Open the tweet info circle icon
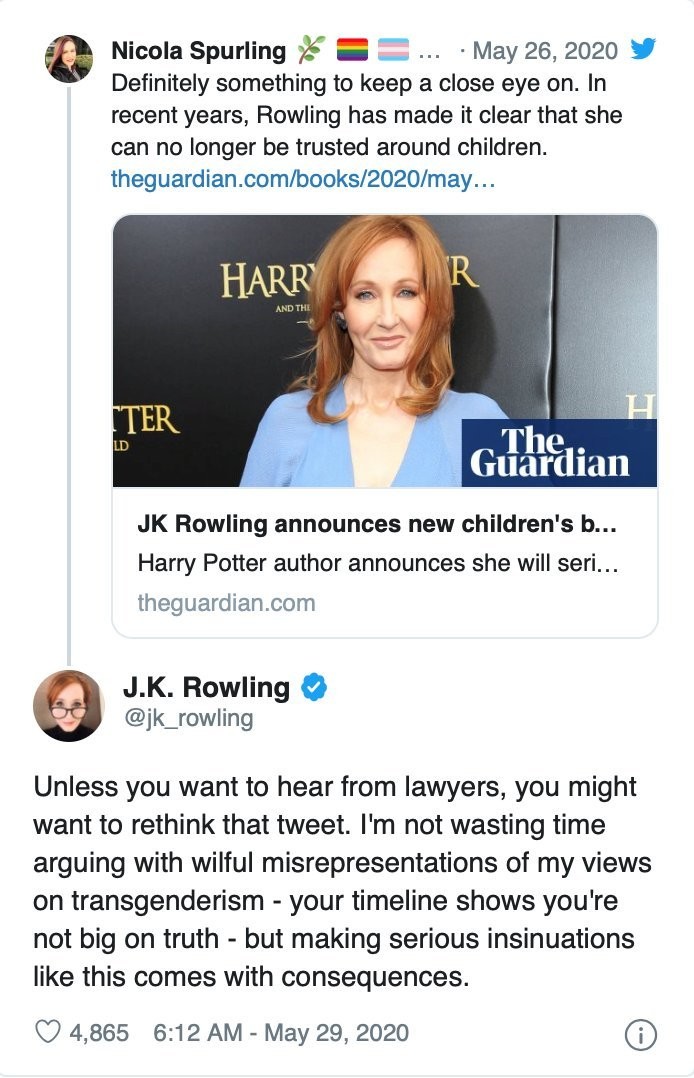This screenshot has height=1078, width=694. [x=640, y=1035]
